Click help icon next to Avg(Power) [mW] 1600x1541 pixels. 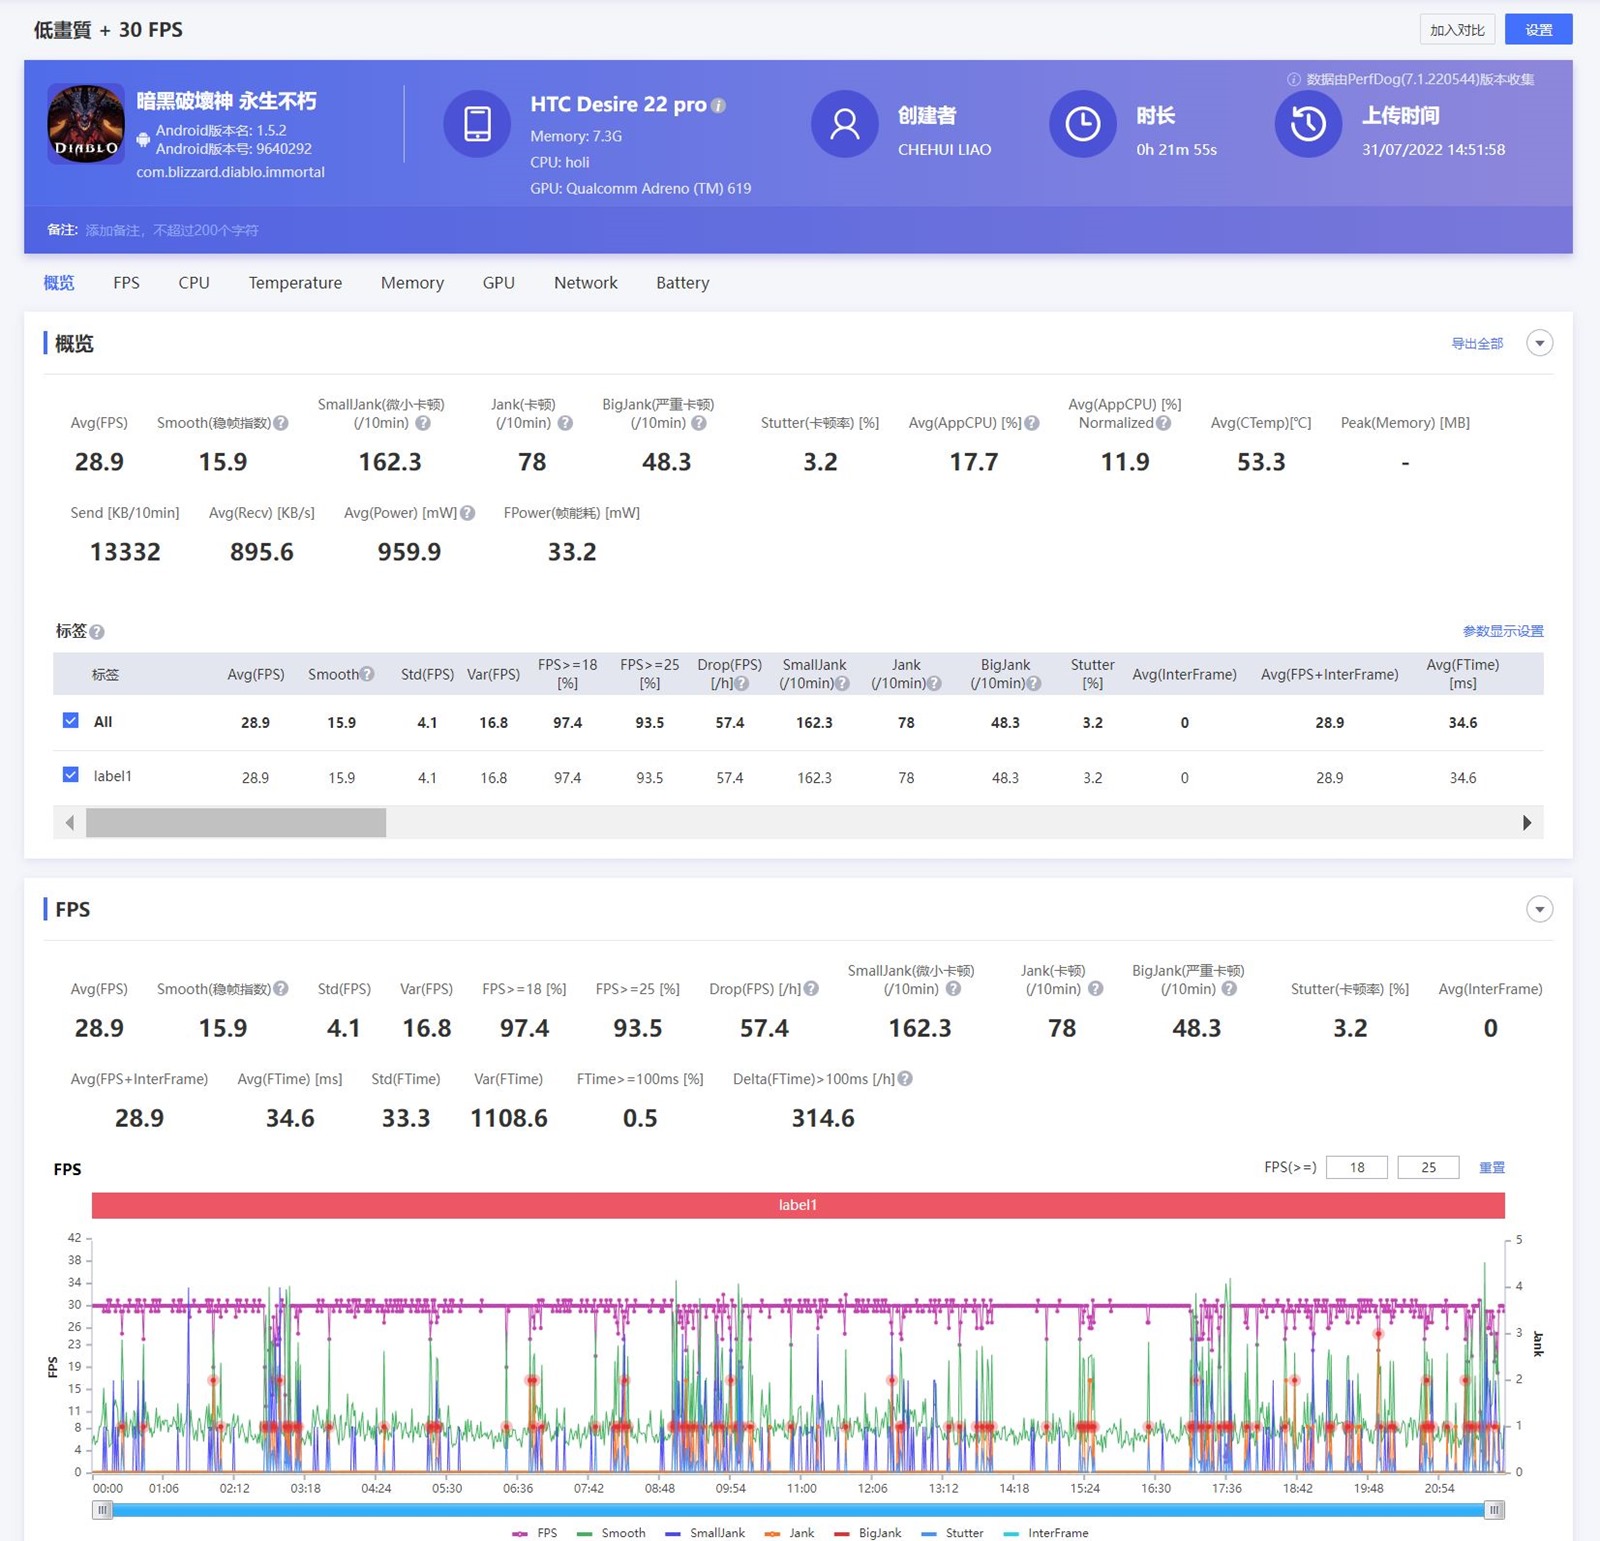point(467,513)
